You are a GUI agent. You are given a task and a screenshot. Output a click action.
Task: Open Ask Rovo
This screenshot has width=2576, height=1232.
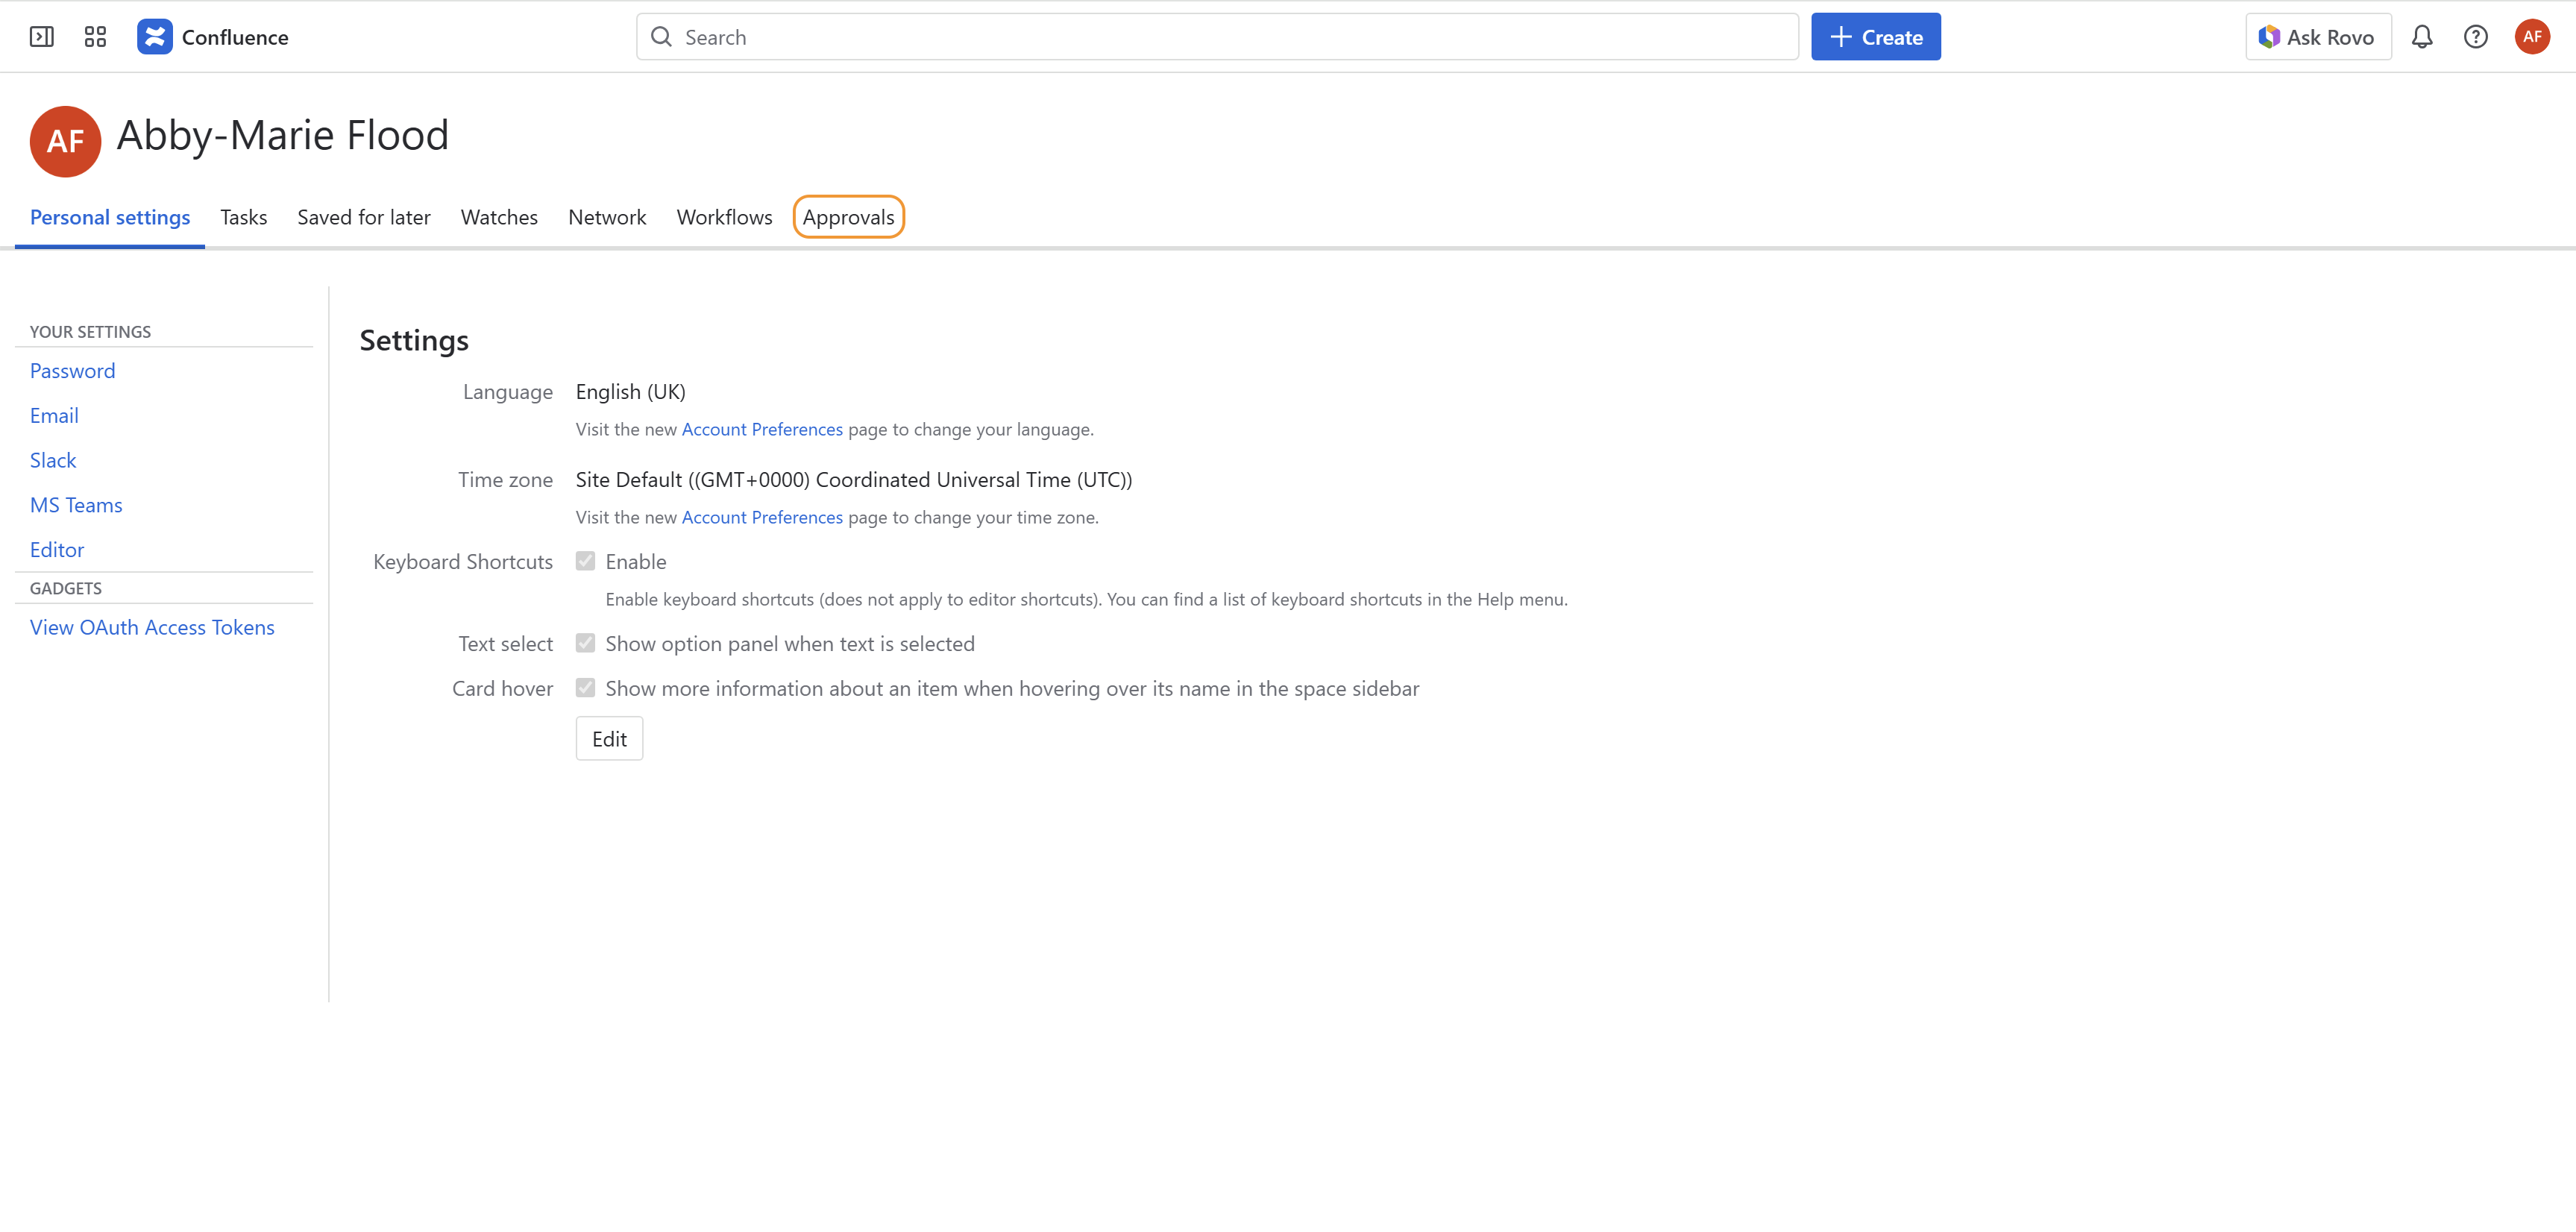2317,36
